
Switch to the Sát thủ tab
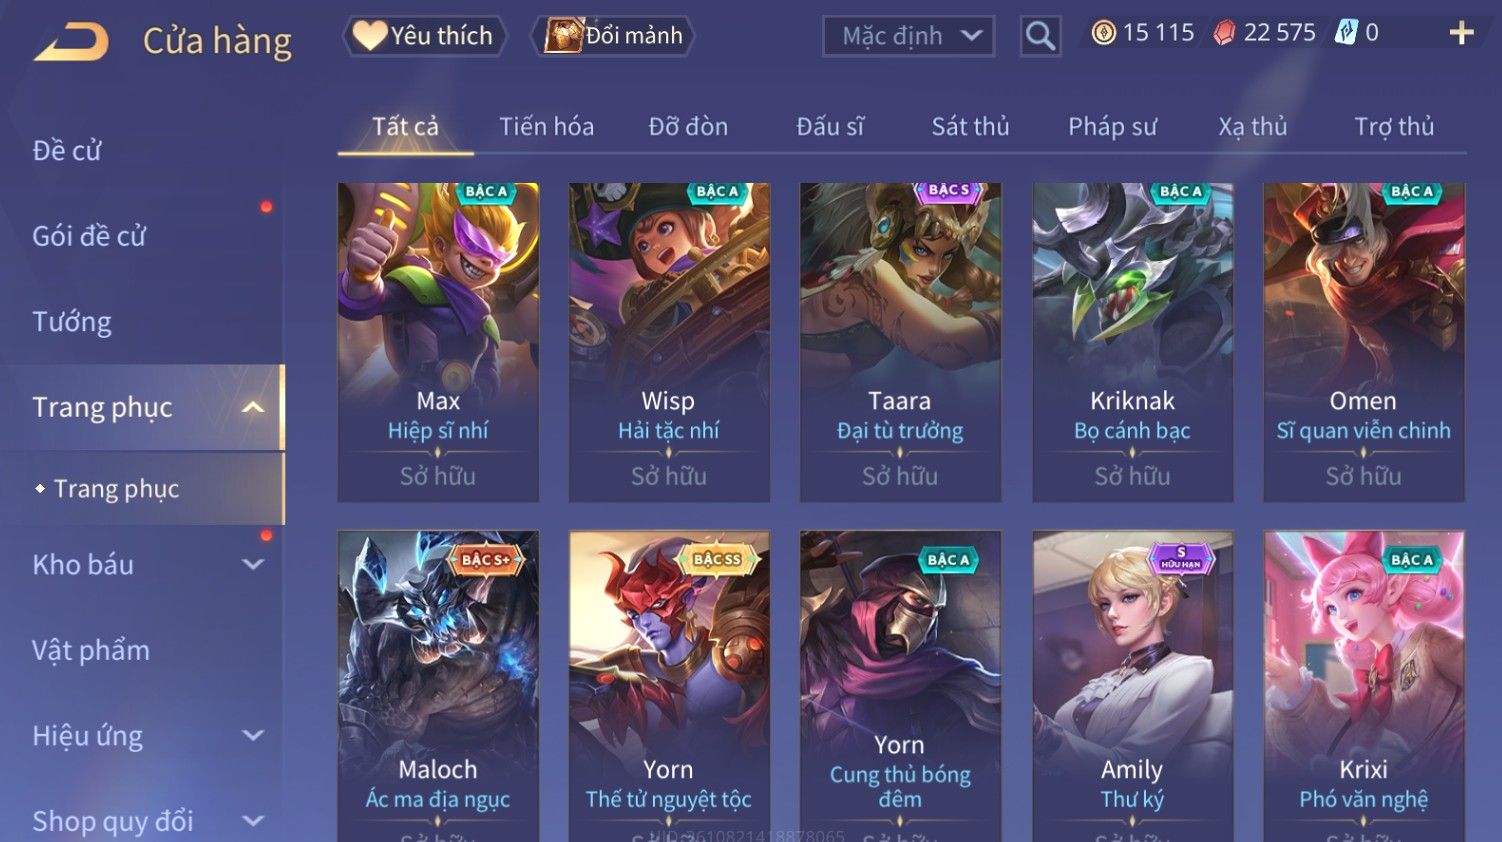click(970, 126)
